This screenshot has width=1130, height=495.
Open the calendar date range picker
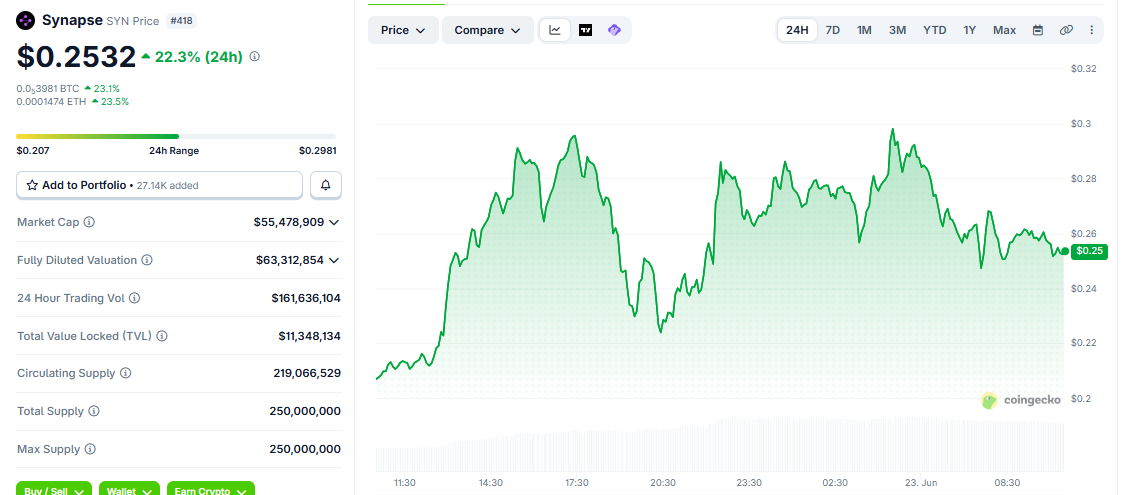pos(1038,30)
